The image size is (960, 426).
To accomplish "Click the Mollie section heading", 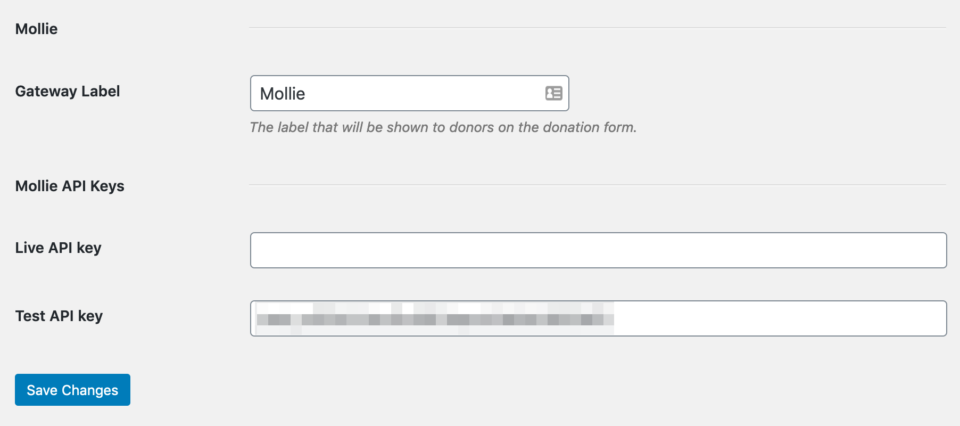I will [x=36, y=29].
